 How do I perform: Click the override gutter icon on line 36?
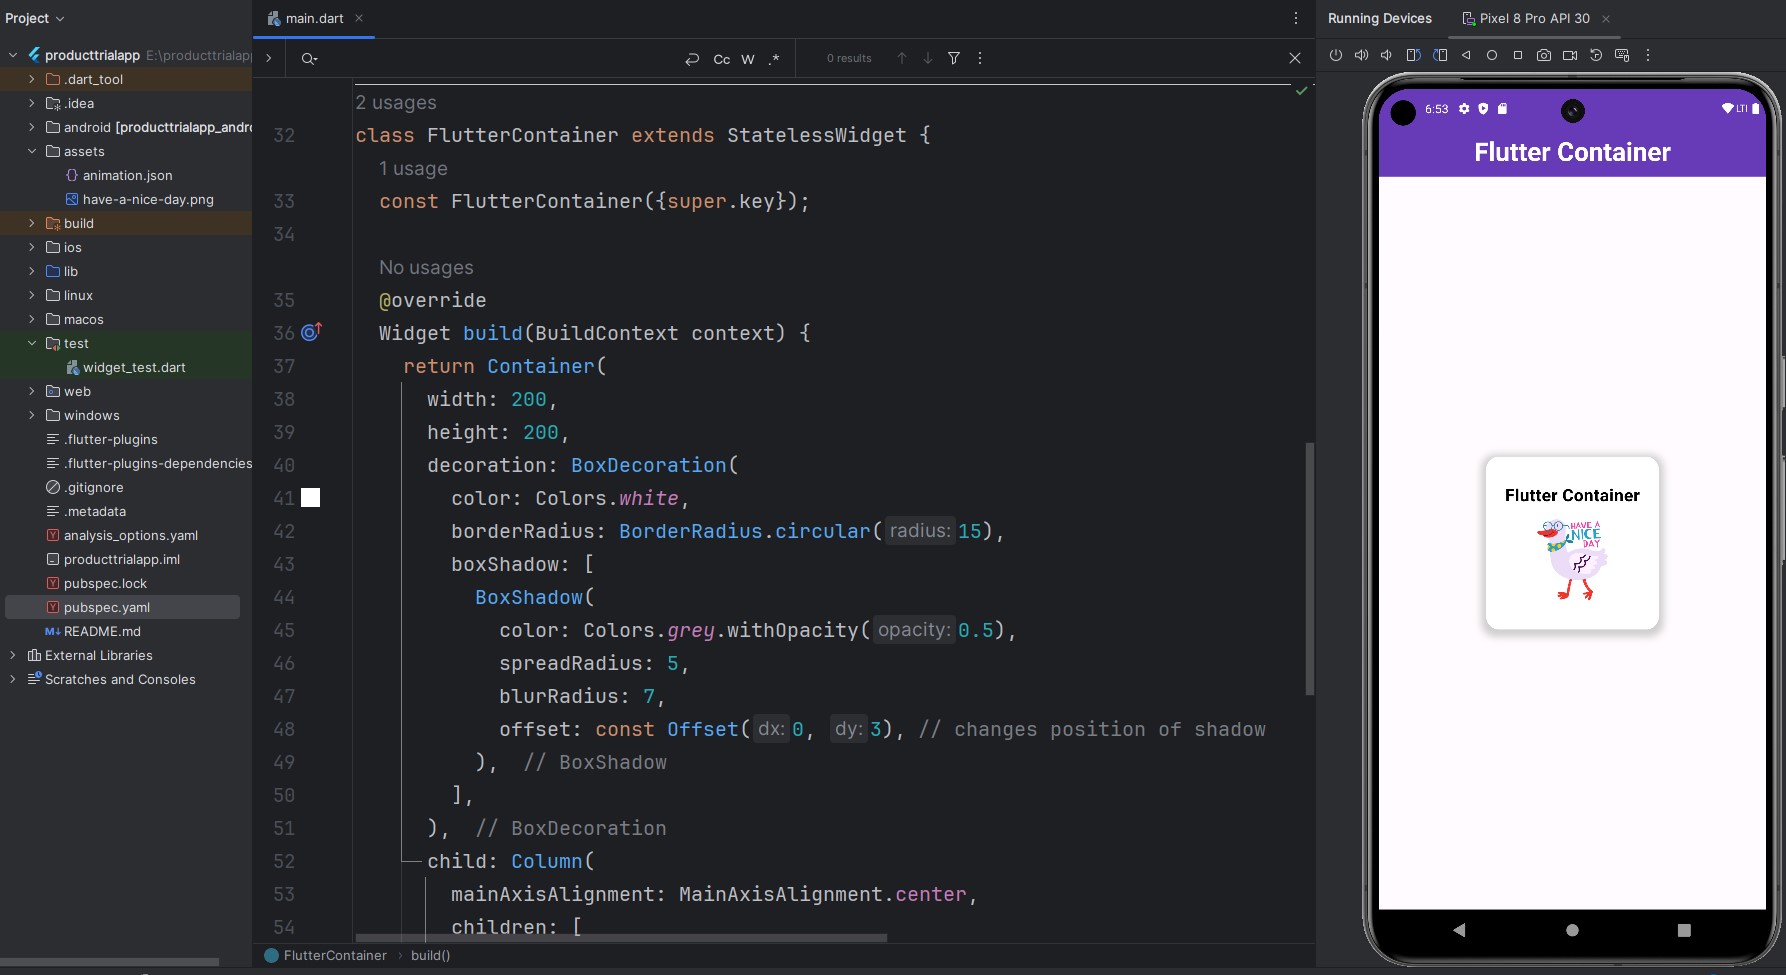click(310, 331)
